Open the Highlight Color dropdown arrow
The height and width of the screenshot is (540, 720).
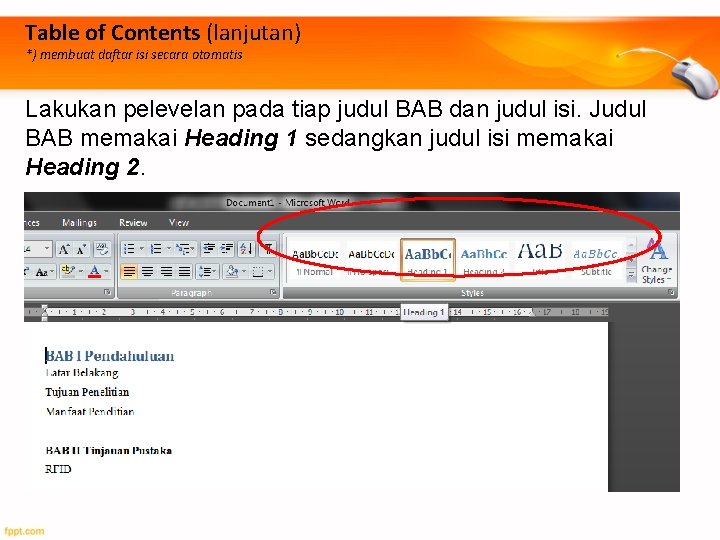point(80,271)
